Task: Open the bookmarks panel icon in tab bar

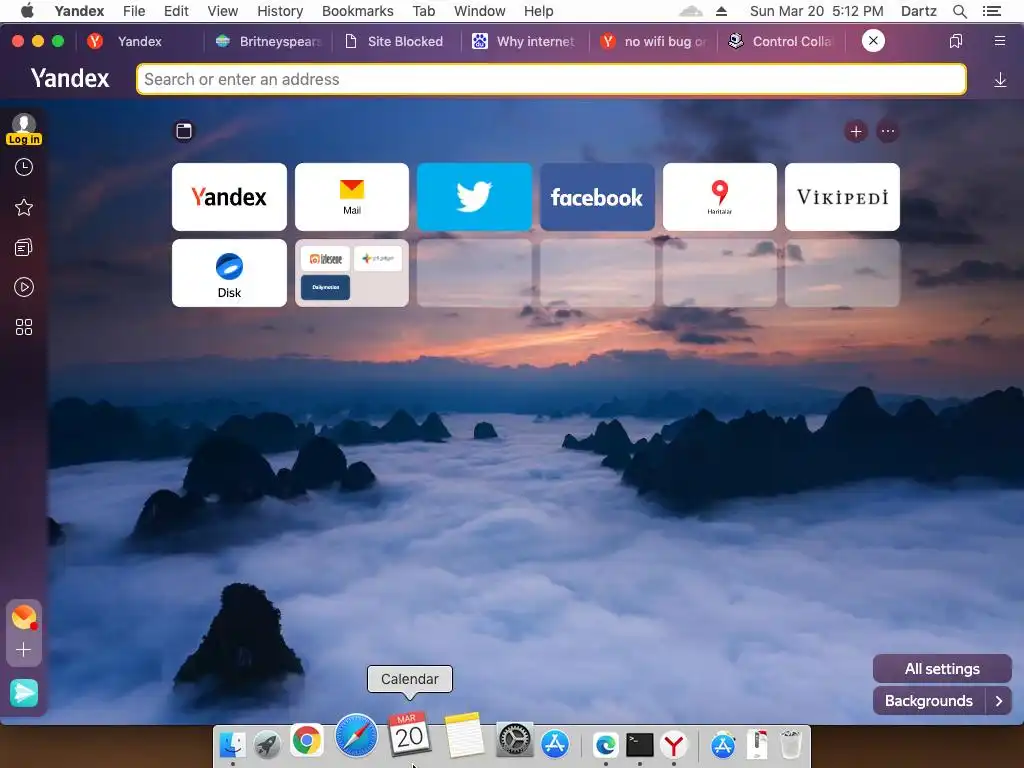Action: click(x=955, y=41)
